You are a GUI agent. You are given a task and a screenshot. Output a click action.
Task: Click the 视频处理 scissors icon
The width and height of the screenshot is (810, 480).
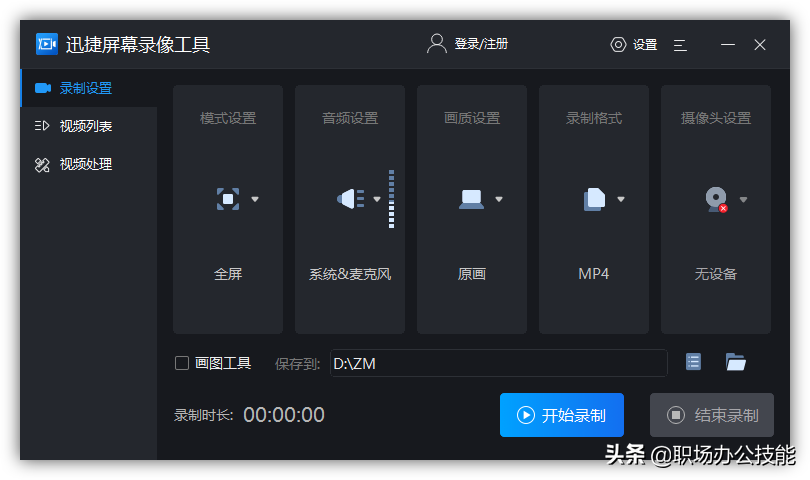click(42, 164)
